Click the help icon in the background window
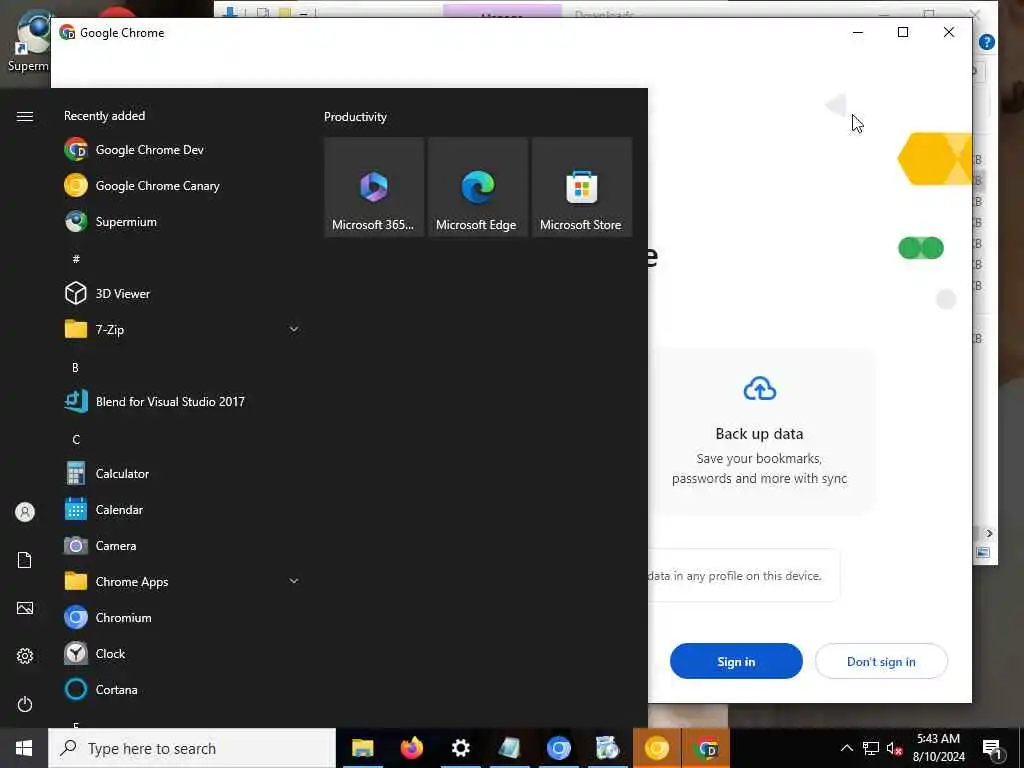This screenshot has height=768, width=1024. 987,42
